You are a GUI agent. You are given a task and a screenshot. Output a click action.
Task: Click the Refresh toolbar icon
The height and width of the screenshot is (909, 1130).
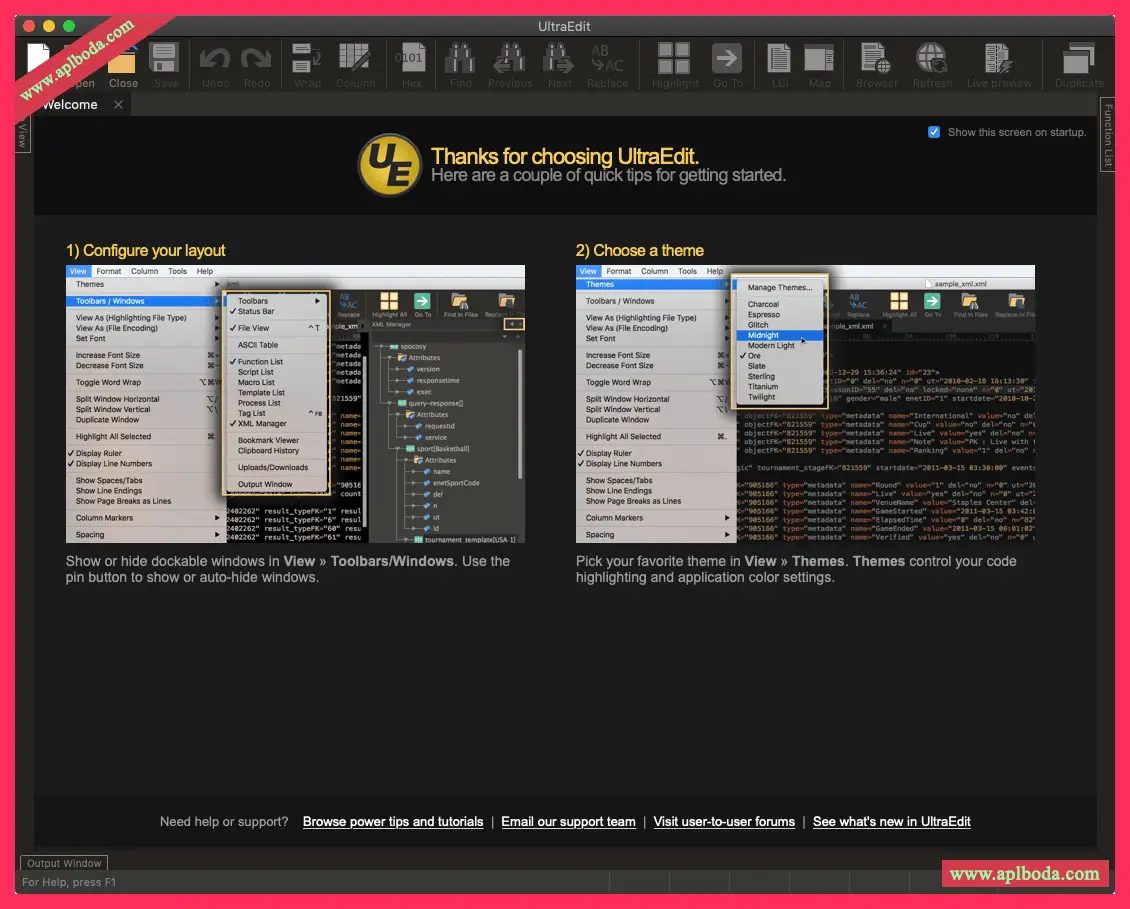coord(932,65)
